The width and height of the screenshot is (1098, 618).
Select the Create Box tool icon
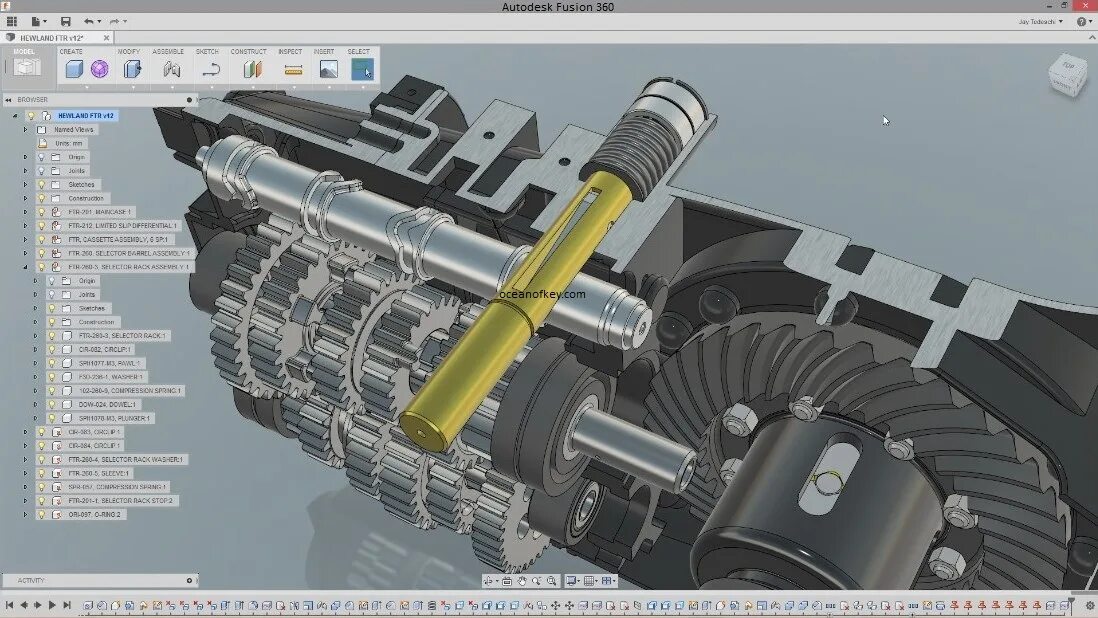(x=74, y=69)
